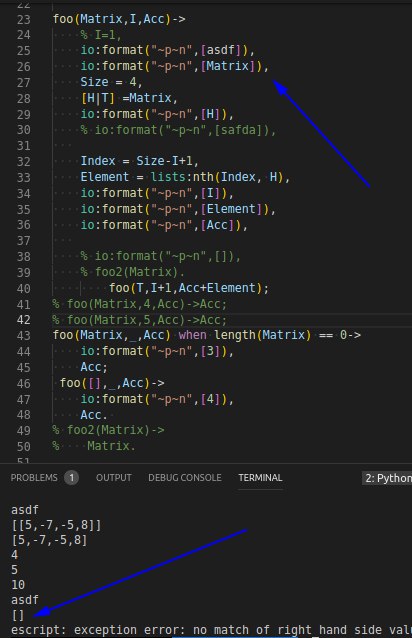
Task: Select the TERMINAL tab
Action: 260,478
